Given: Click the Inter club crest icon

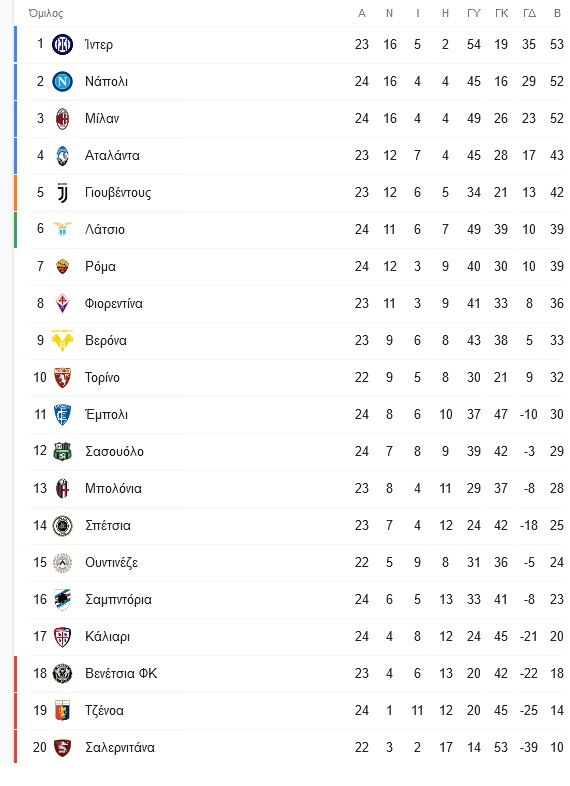Looking at the screenshot, I should click(62, 45).
